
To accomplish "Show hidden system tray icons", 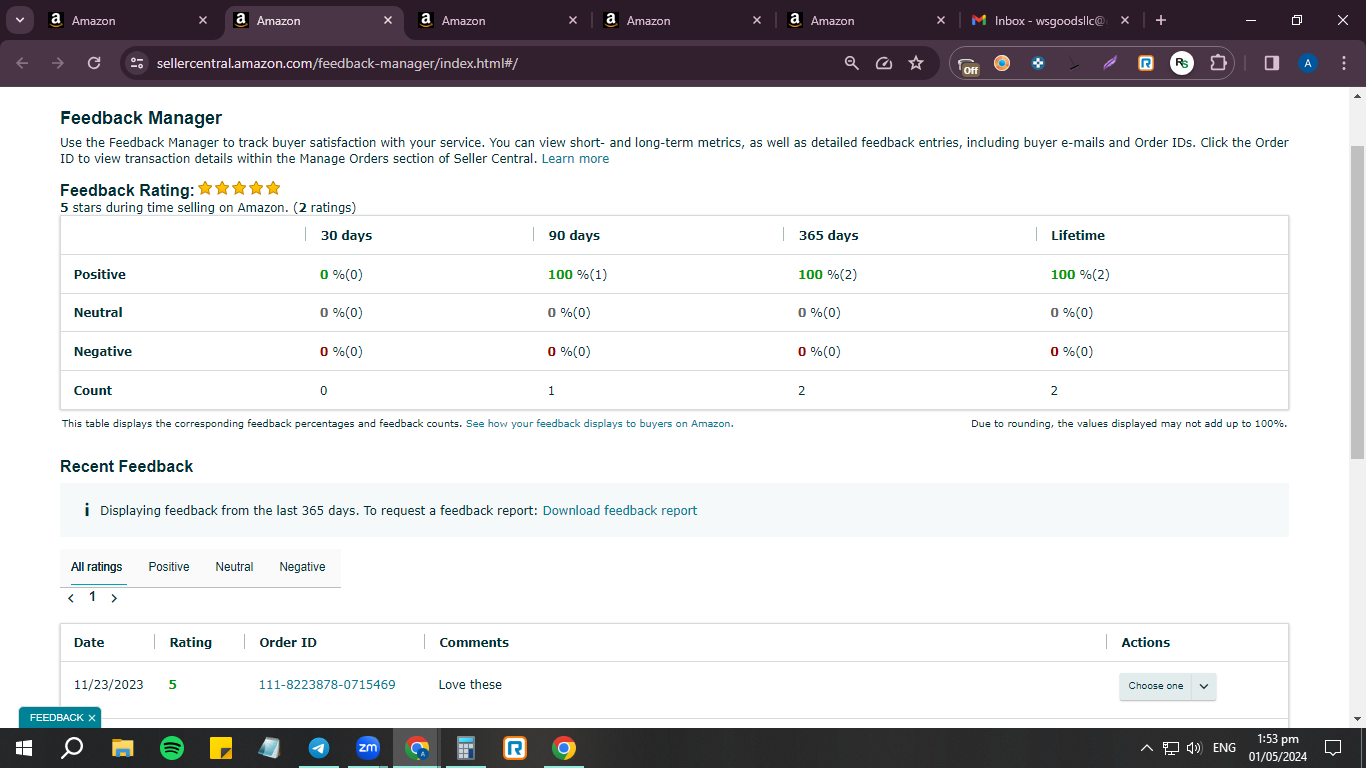I will point(1147,748).
